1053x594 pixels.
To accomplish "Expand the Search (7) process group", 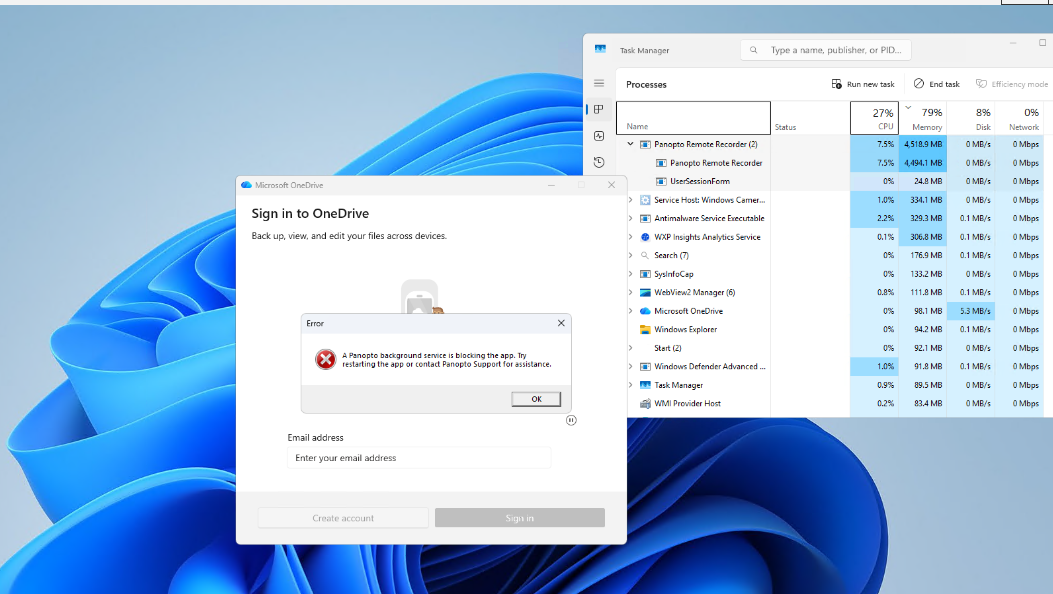I will pos(631,255).
